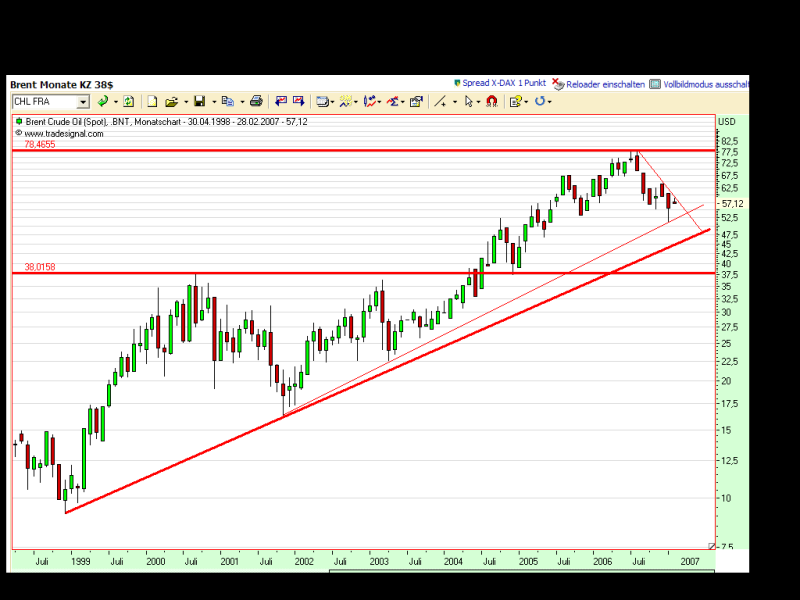Click Reloader einschalten link
Image resolution: width=800 pixels, height=600 pixels.
606,85
